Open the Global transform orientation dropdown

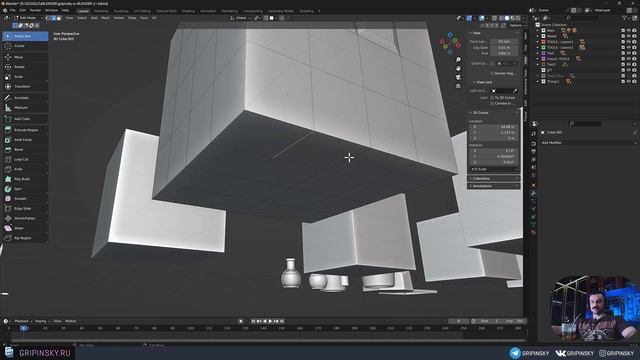[x=240, y=18]
